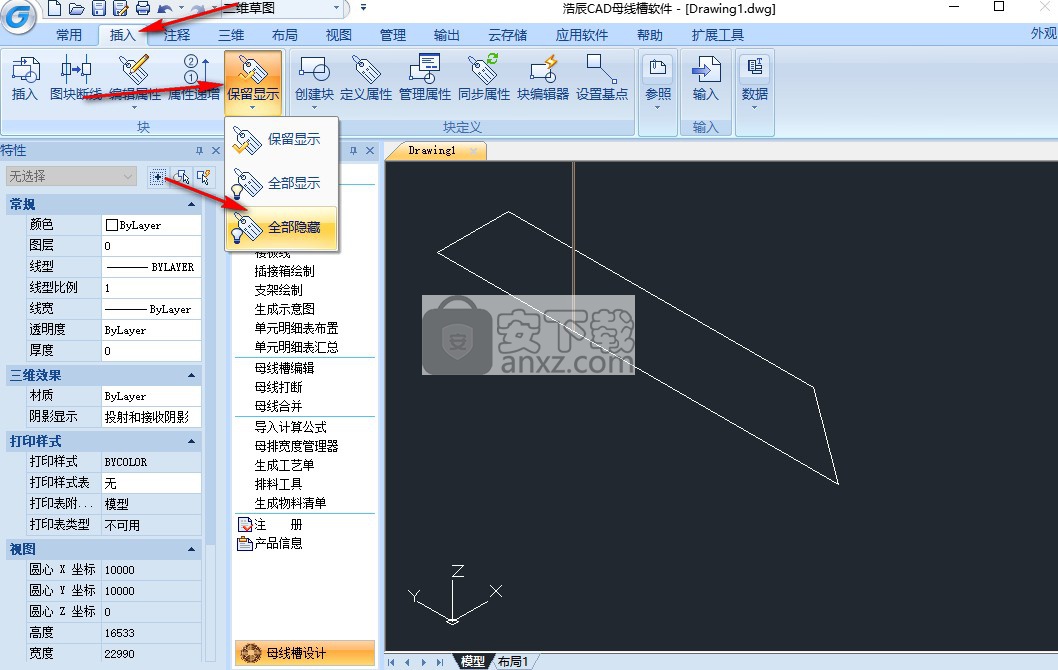Click the Open folder icon

pyautogui.click(x=76, y=9)
